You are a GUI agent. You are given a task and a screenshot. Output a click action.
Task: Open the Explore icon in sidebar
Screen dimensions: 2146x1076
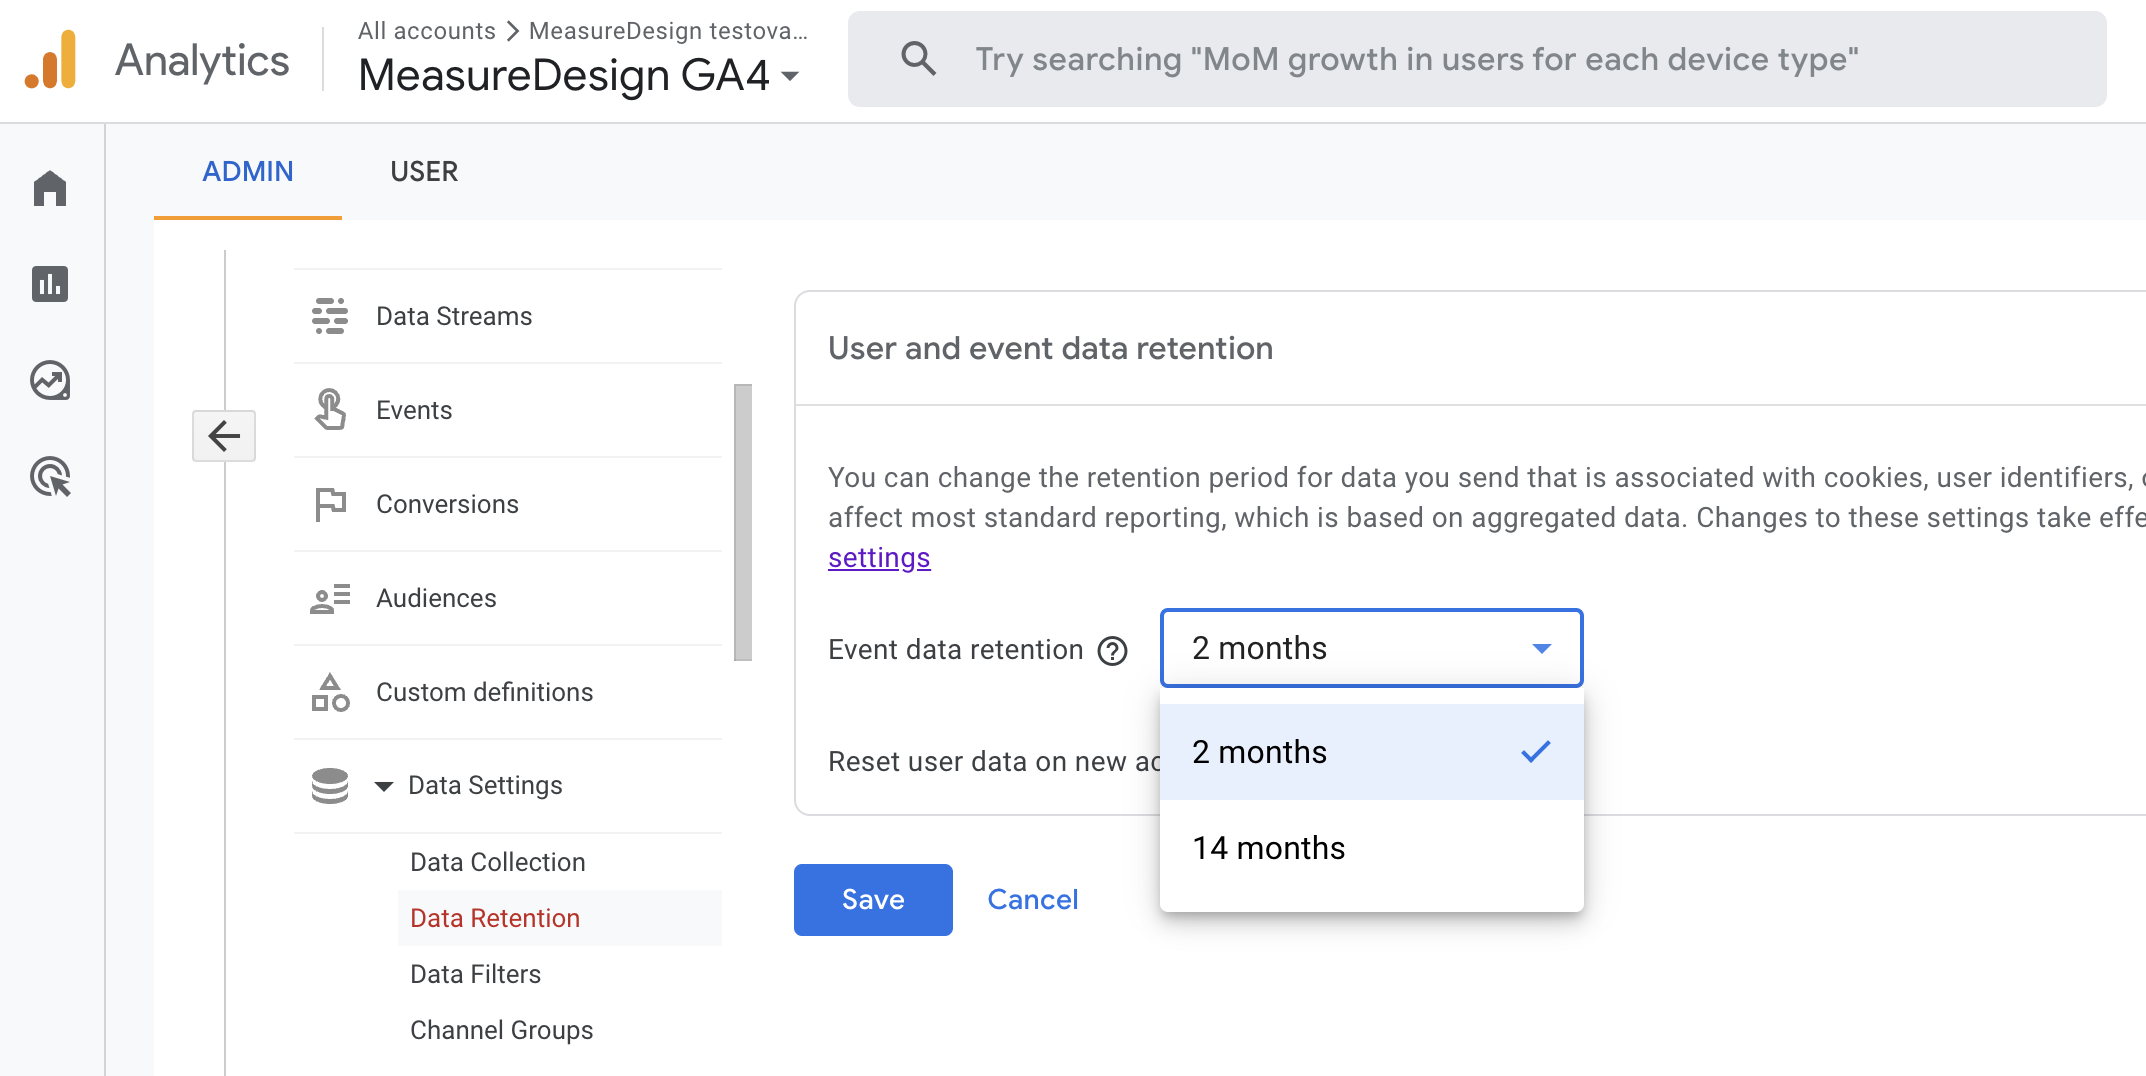(x=50, y=380)
